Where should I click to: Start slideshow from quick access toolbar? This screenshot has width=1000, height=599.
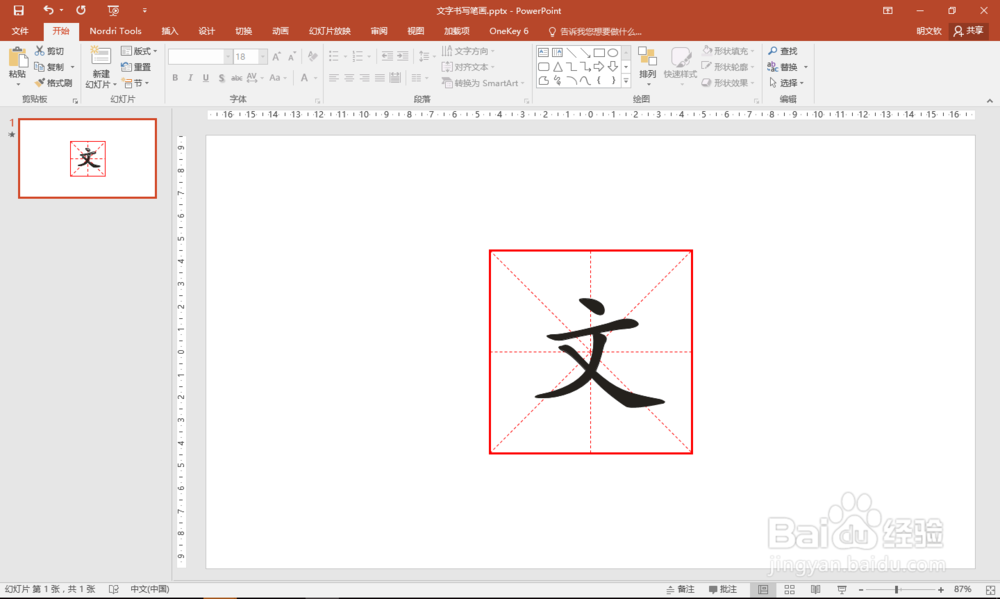114,10
